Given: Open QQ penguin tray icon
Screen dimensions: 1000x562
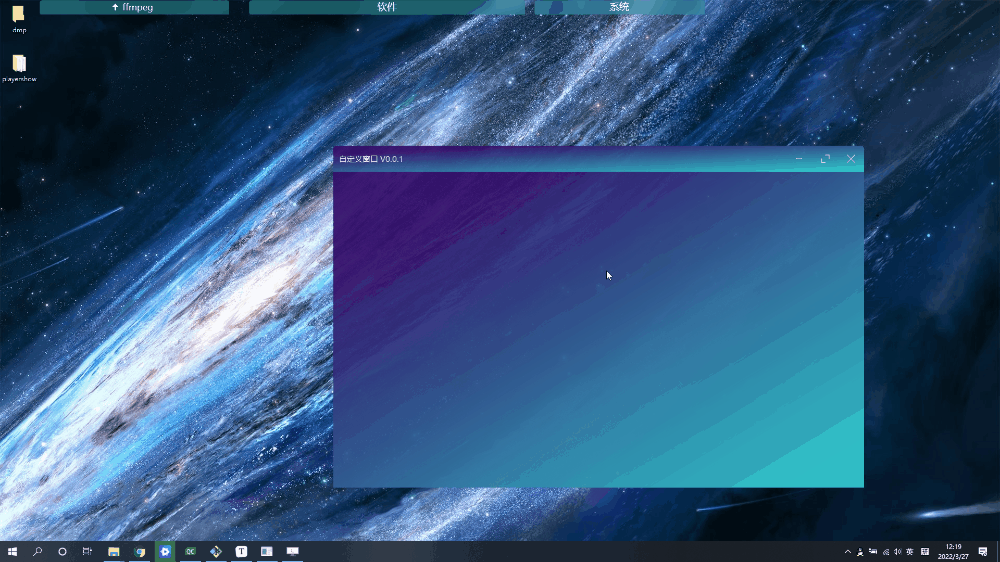Looking at the screenshot, I should [x=860, y=552].
